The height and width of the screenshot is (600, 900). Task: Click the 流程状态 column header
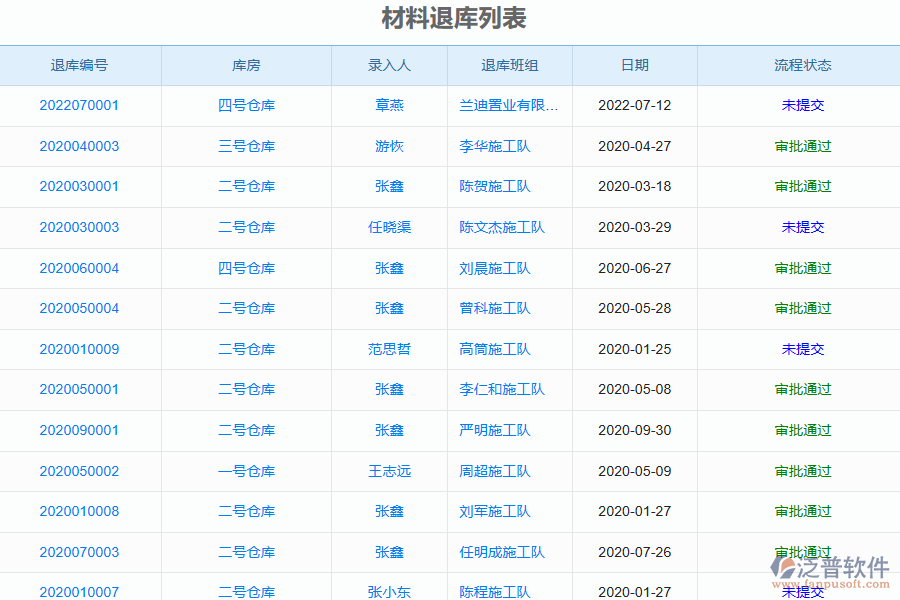click(x=803, y=65)
